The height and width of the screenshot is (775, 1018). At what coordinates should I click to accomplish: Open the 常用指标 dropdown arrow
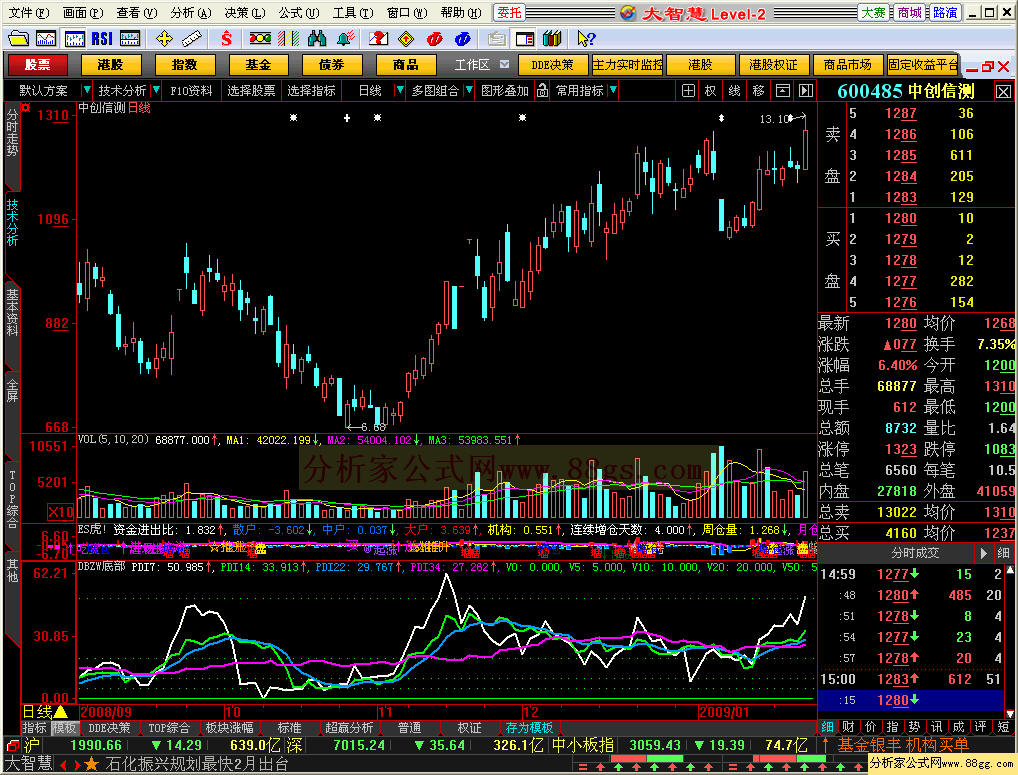613,90
